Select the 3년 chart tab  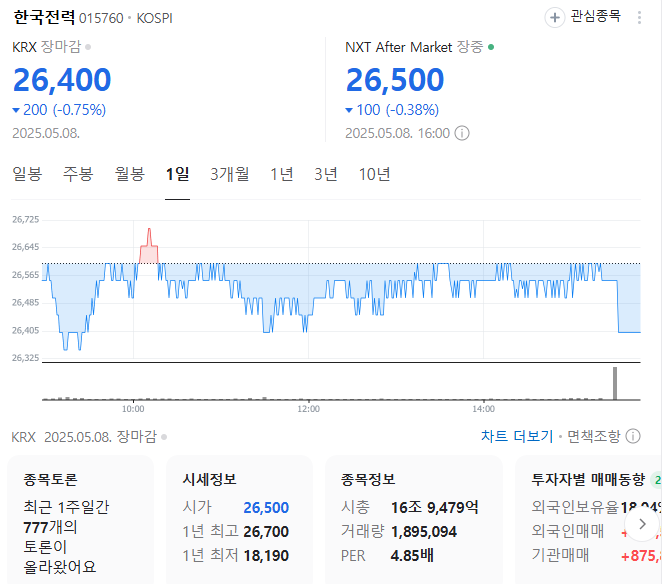point(326,174)
